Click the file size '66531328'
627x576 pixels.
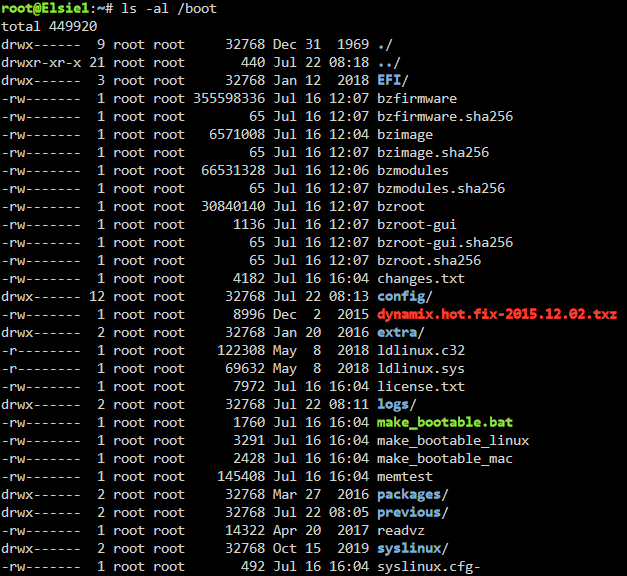tap(233, 170)
